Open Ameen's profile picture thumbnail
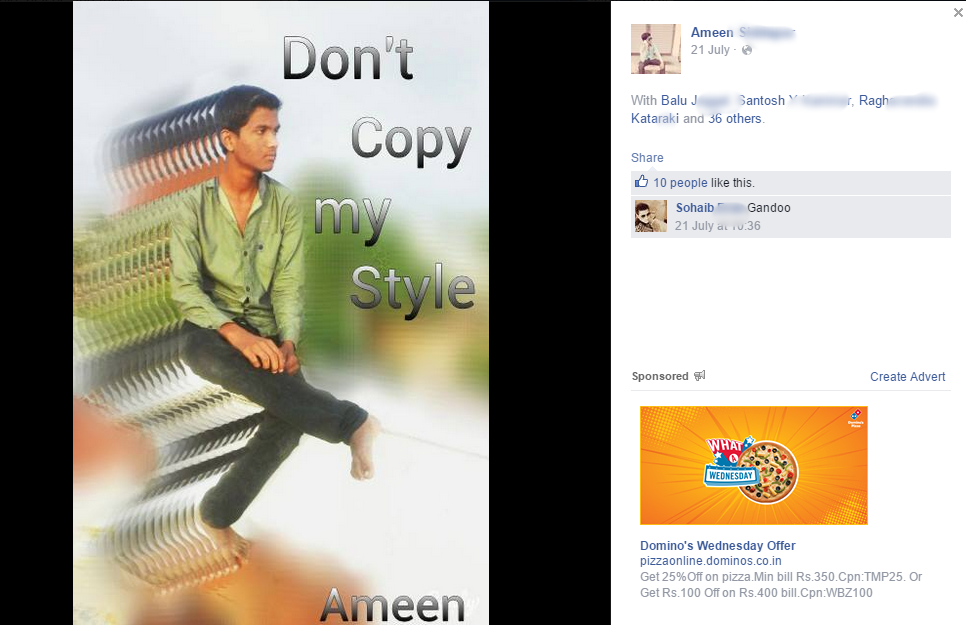Screen dimensions: 966x625 tap(656, 49)
